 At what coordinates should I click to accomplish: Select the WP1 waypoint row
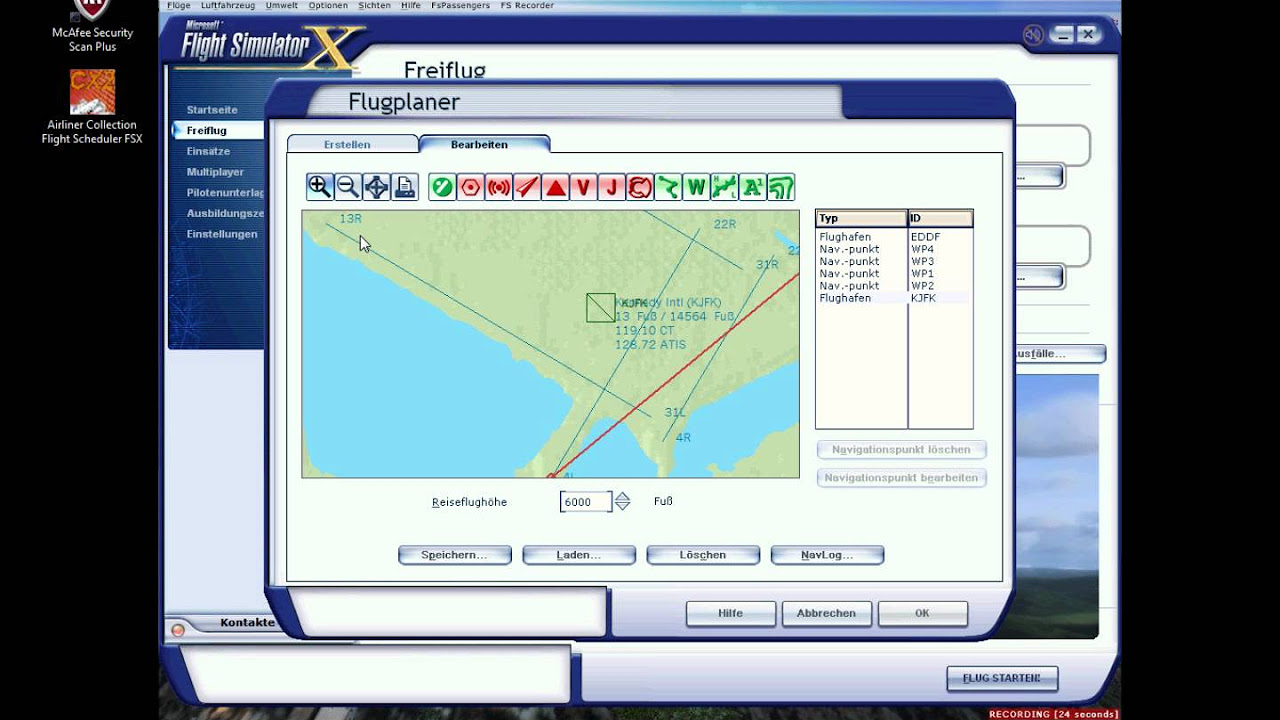(x=894, y=273)
